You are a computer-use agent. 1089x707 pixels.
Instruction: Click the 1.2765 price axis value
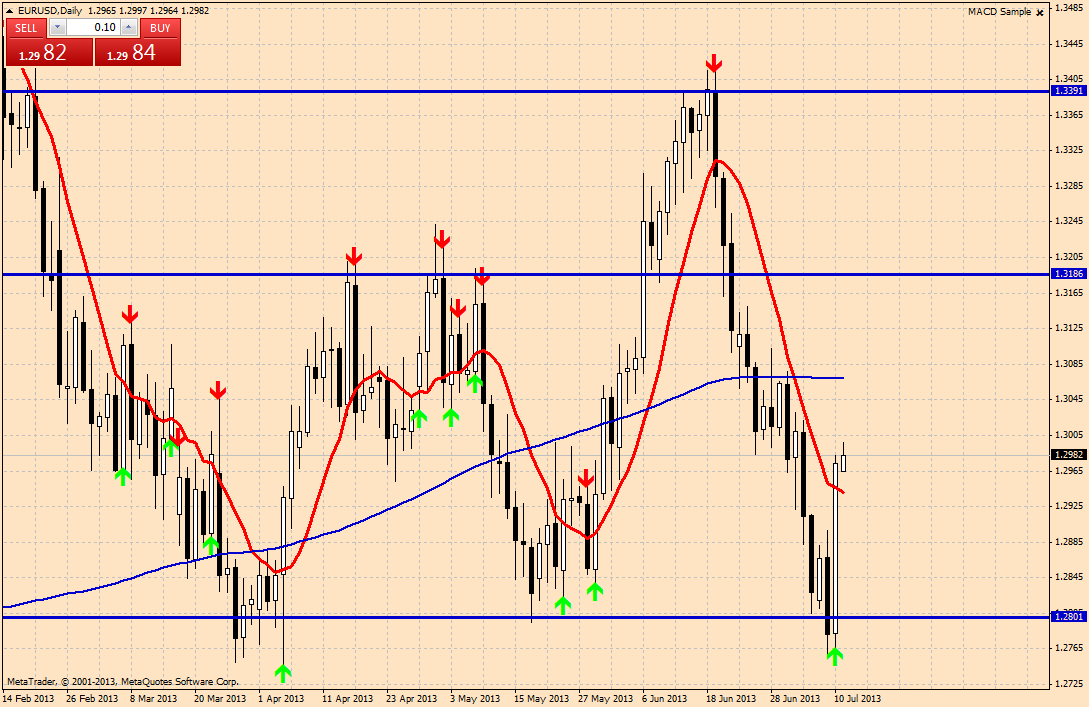(x=1070, y=648)
